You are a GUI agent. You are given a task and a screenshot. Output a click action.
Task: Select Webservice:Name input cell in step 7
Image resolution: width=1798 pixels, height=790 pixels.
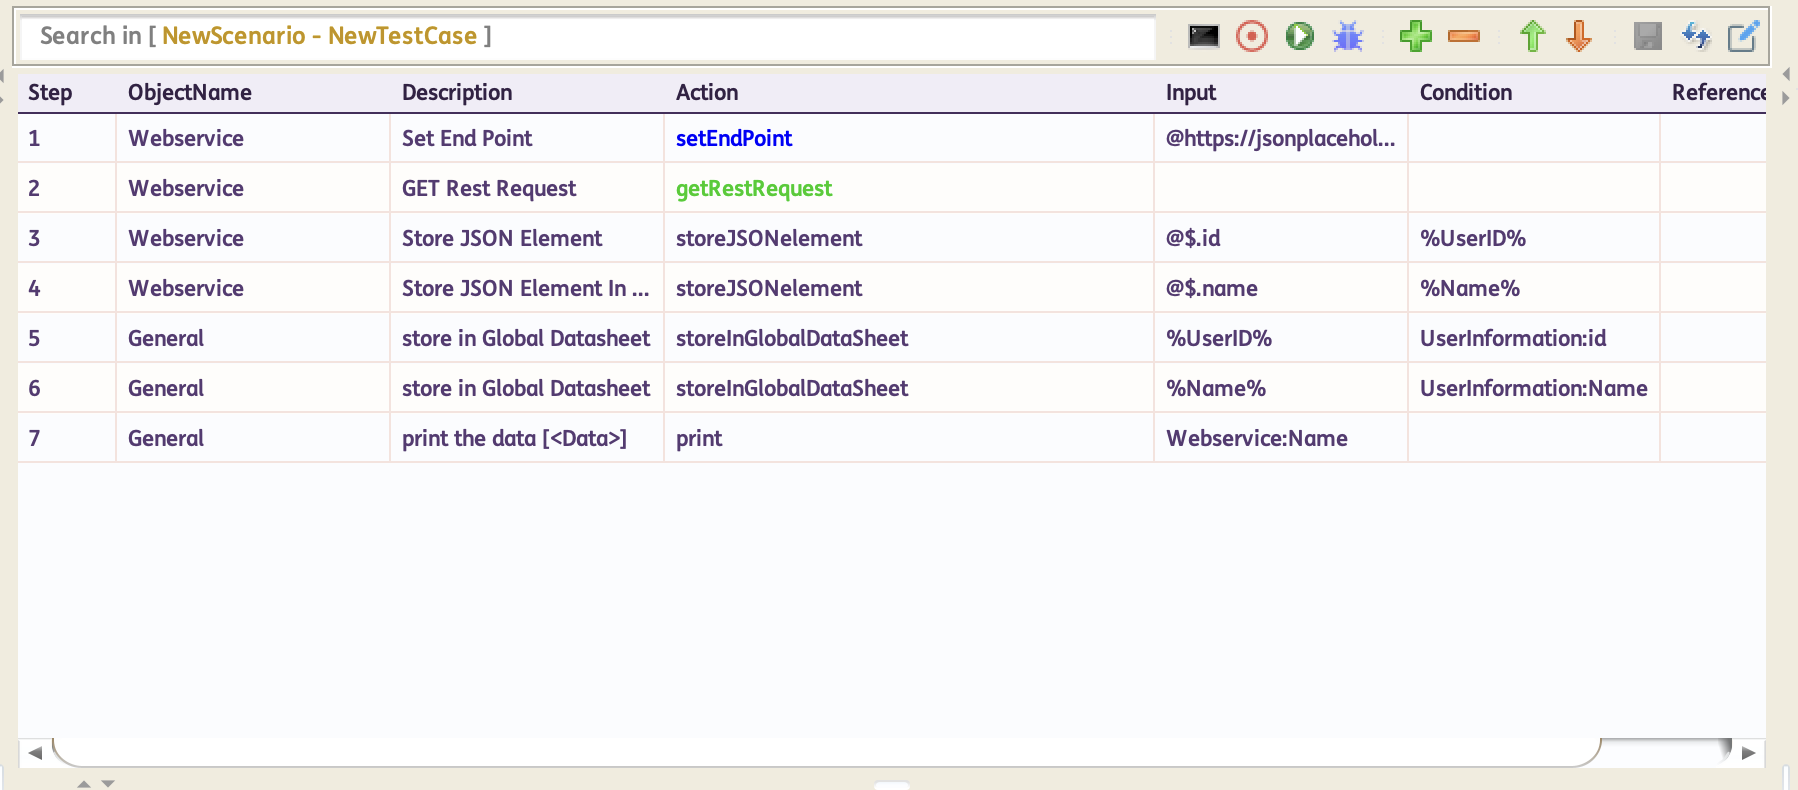click(1256, 439)
